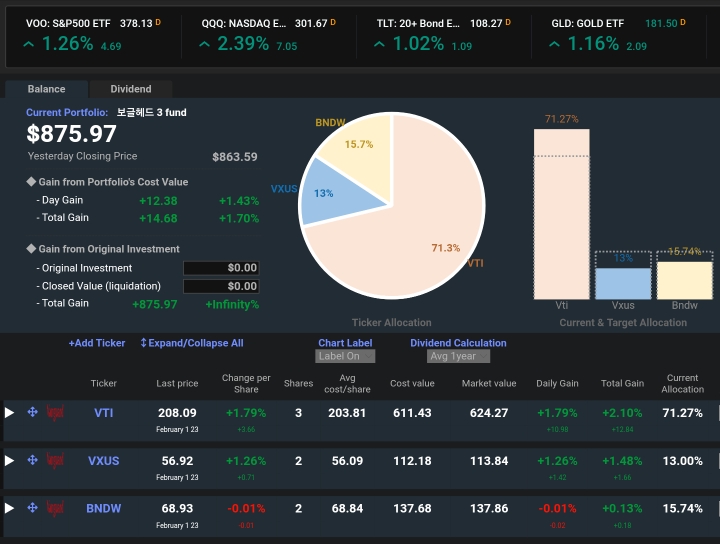Viewport: 720px width, 544px height.
Task: Click the green up arrow for VOO ticker
Action: pyautogui.click(x=28, y=45)
